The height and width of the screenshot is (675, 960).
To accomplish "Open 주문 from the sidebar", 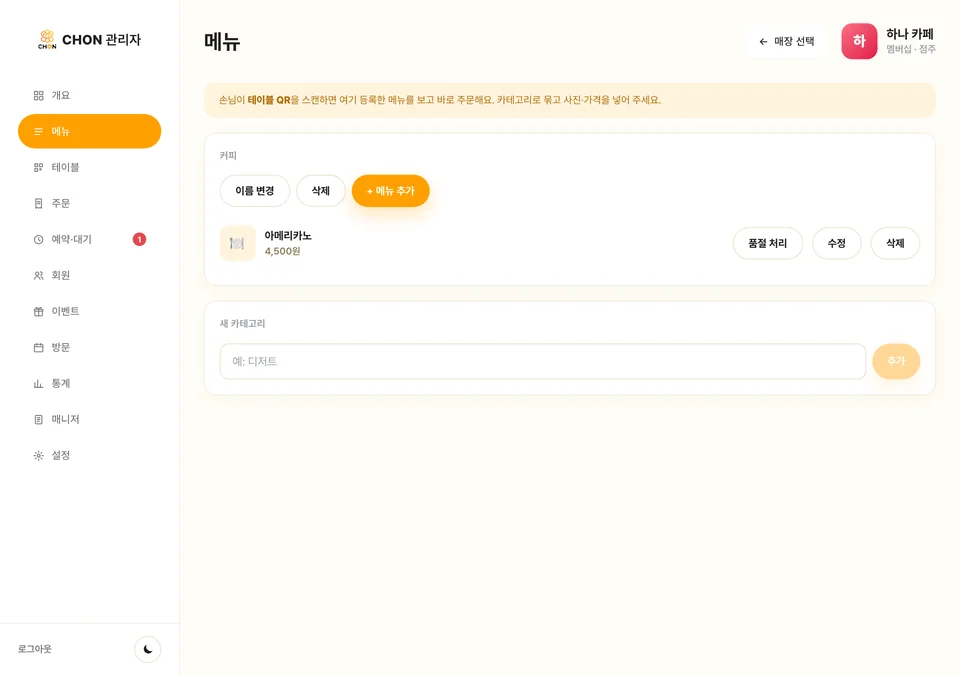I will (x=89, y=203).
